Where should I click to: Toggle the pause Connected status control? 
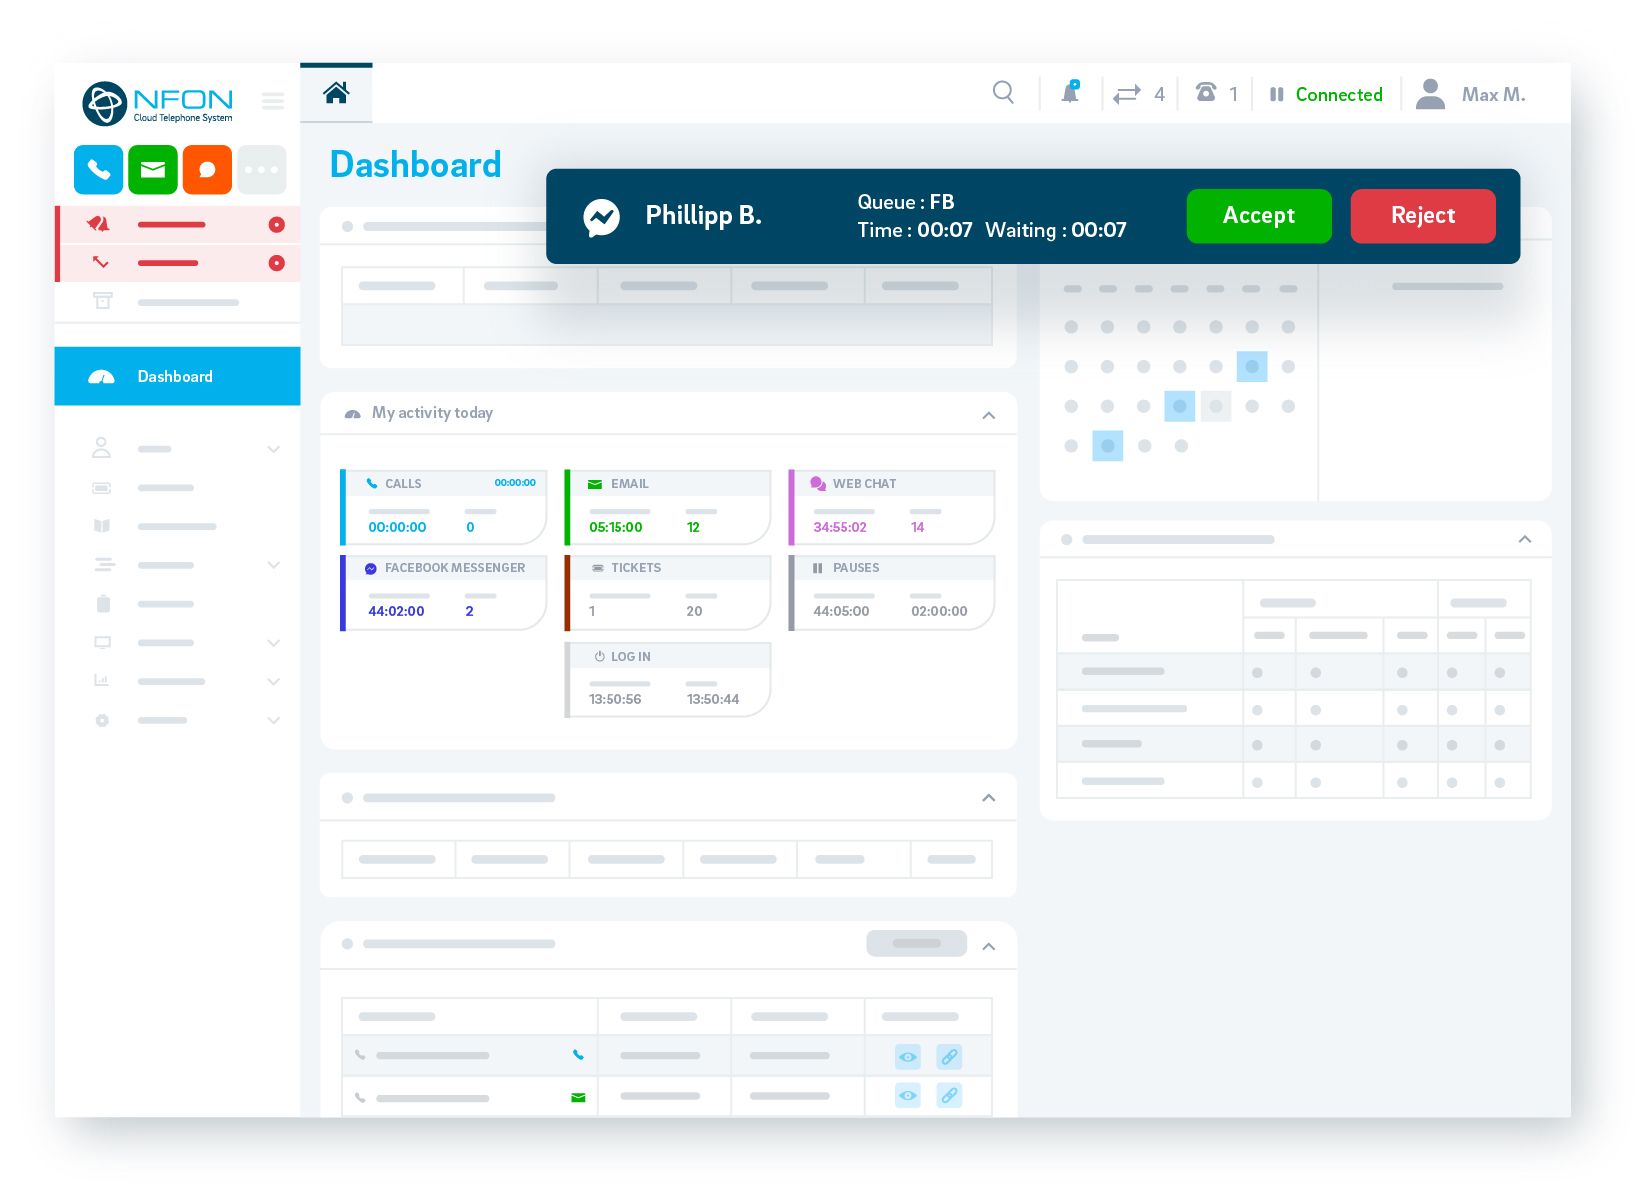1276,93
